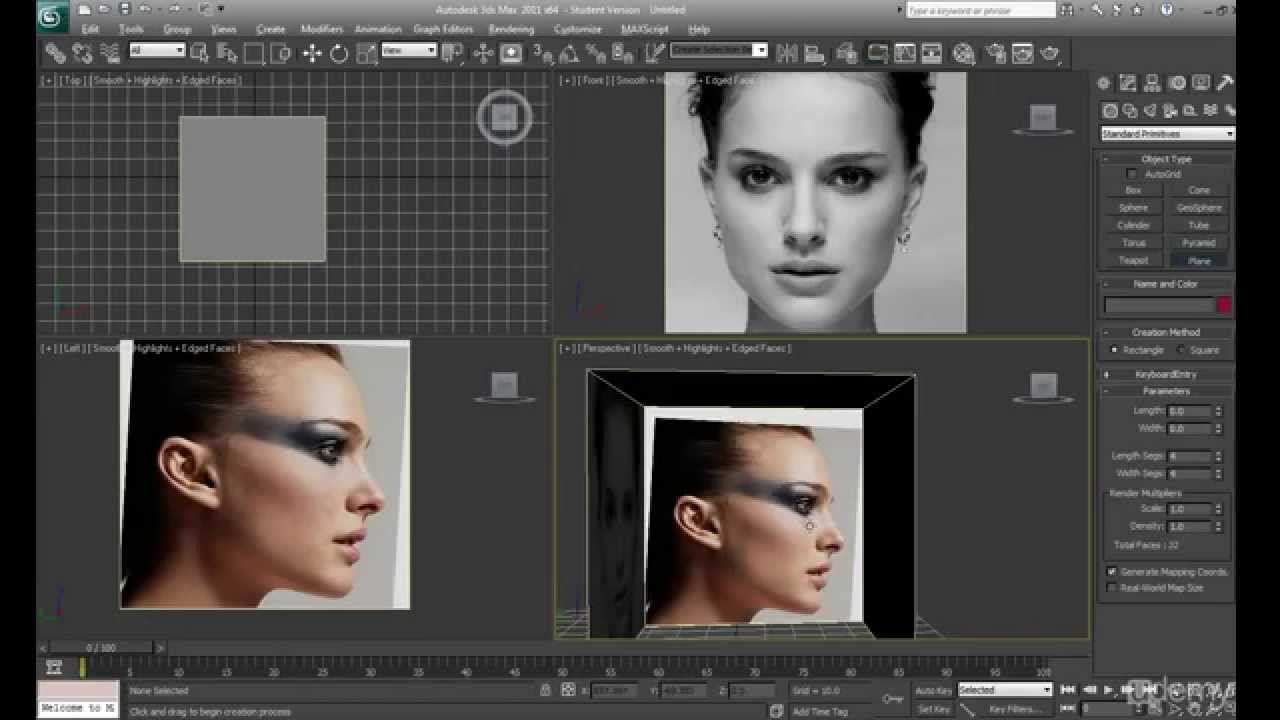This screenshot has width=1280, height=720.
Task: Select the Square creation method
Action: coord(1181,350)
